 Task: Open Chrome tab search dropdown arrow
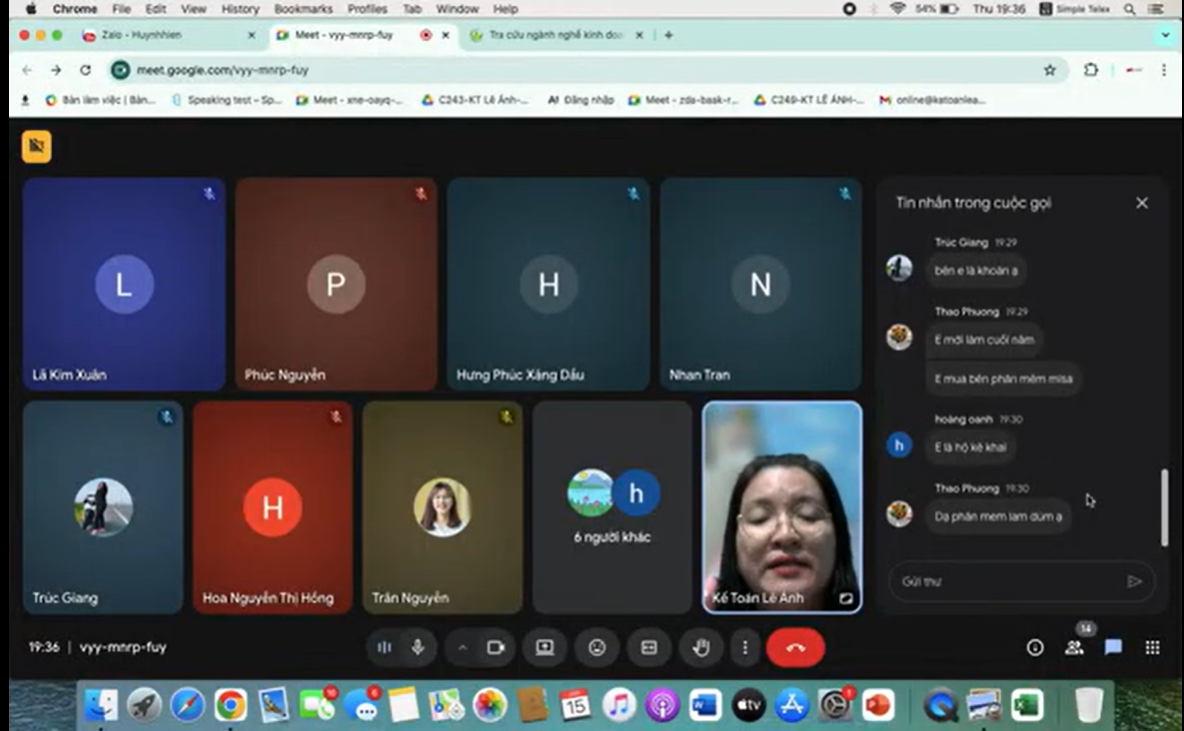1165,35
